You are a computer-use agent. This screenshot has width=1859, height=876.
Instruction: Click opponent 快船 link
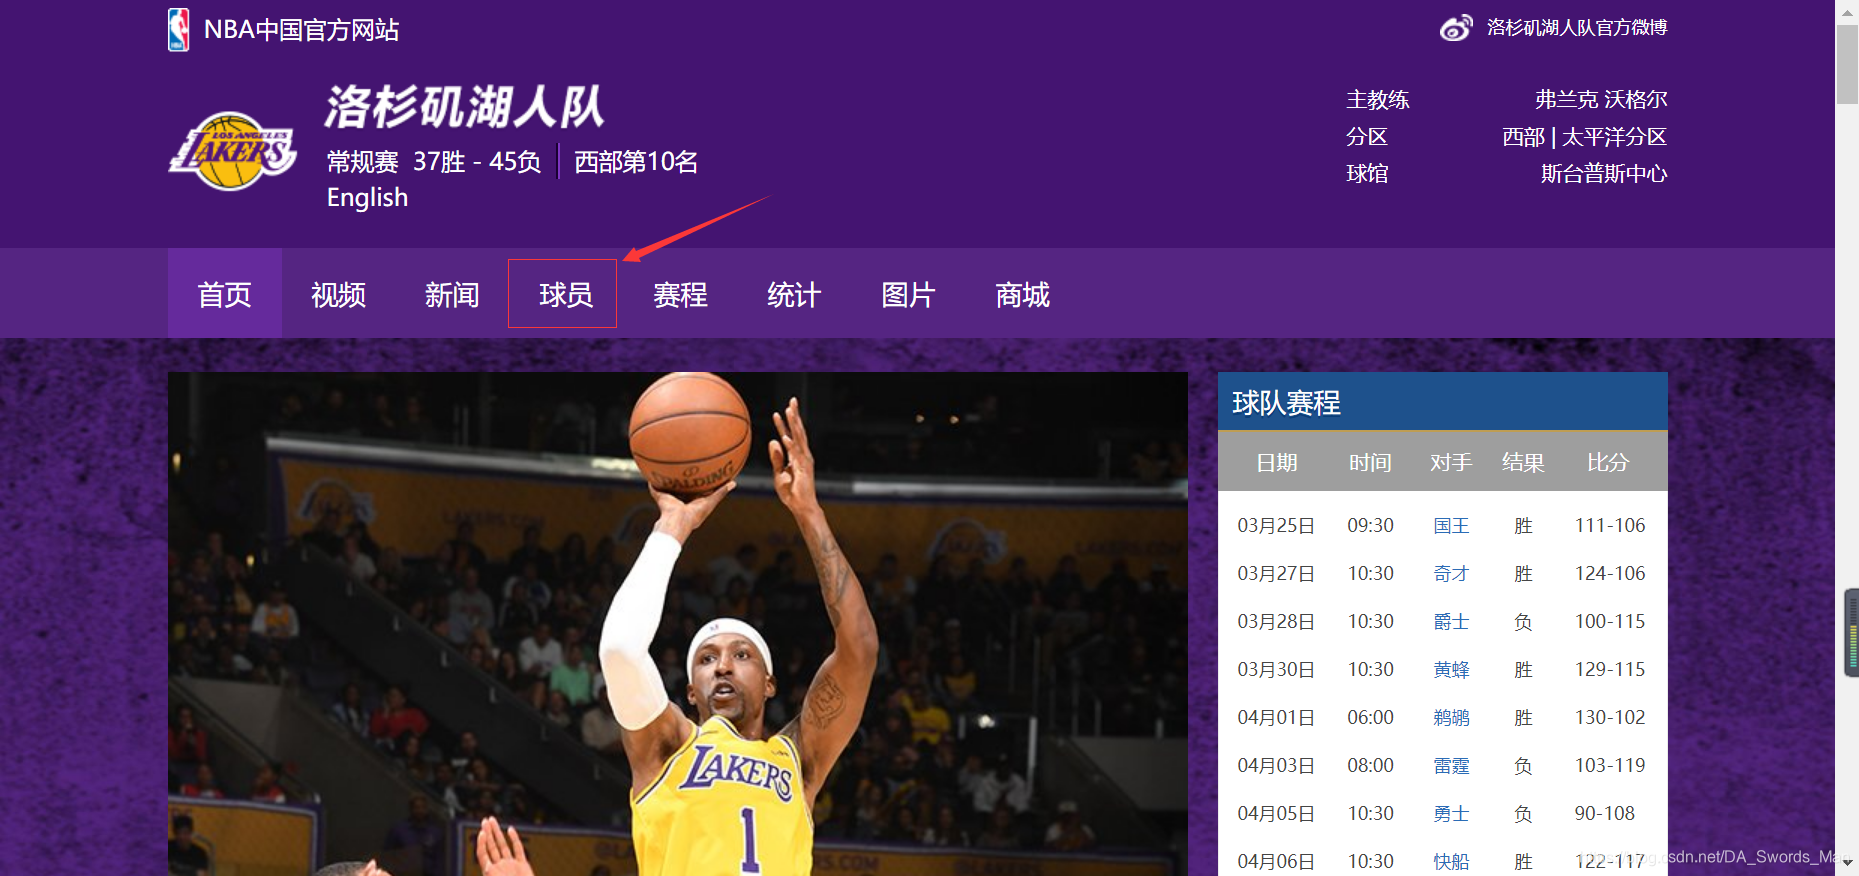[1451, 862]
